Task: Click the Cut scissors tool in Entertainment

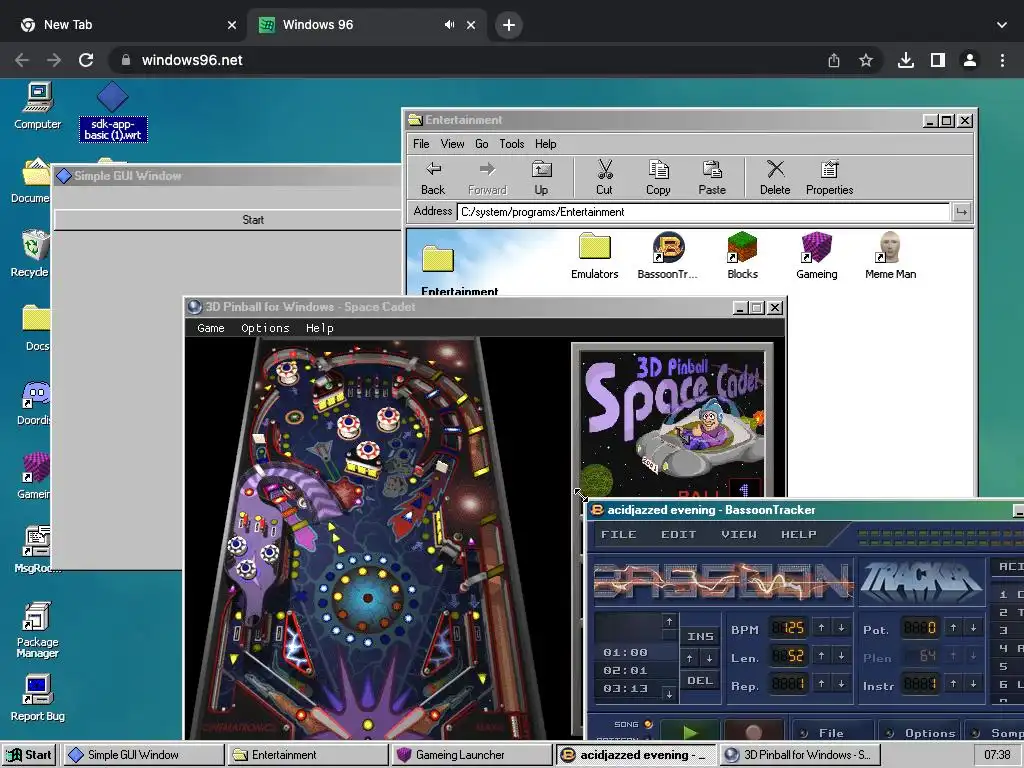Action: pos(604,178)
